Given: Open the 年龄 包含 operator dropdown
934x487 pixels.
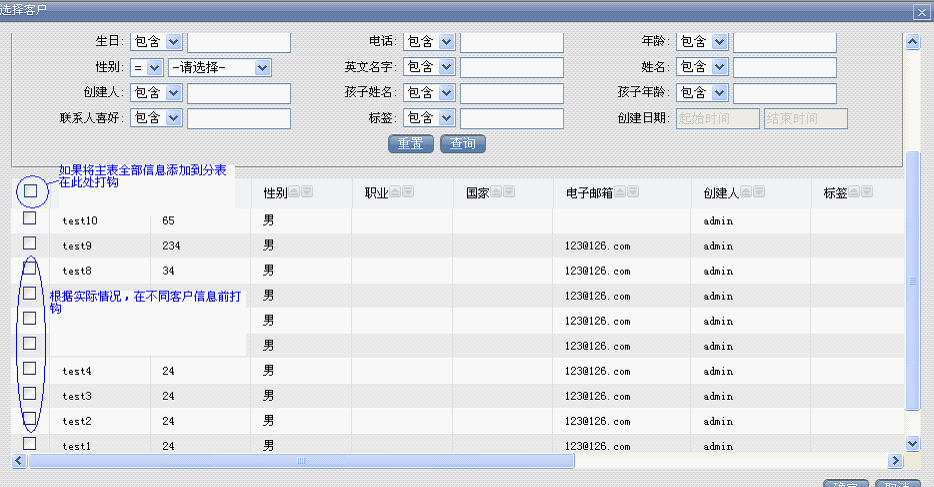Looking at the screenshot, I should coord(719,42).
